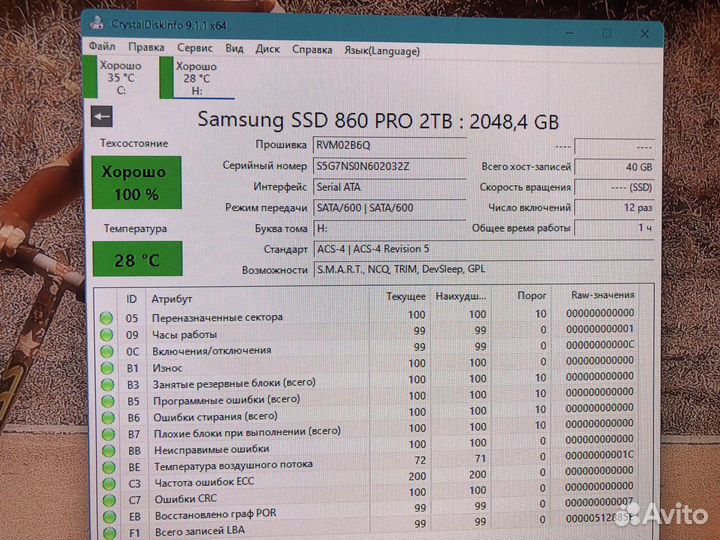Image resolution: width=720 pixels, height=540 pixels.
Task: Click status circle for attribute C7
Action: (110, 500)
